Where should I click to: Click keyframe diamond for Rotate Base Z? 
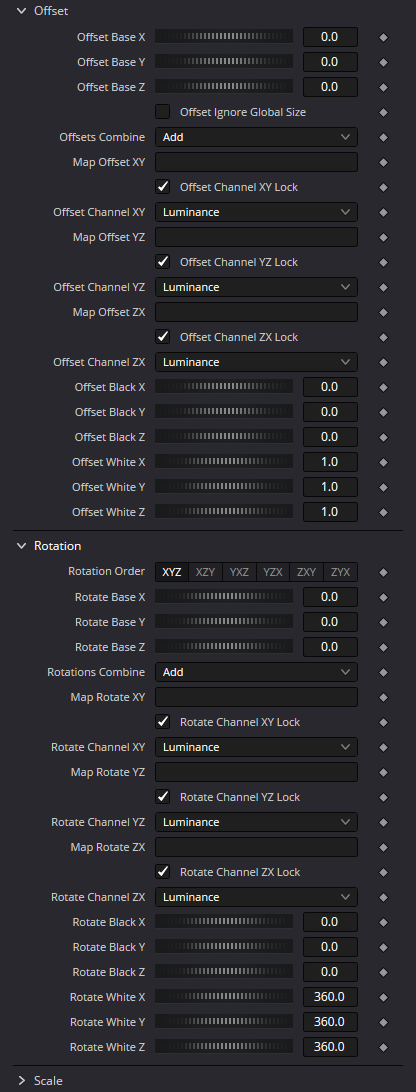tap(383, 647)
